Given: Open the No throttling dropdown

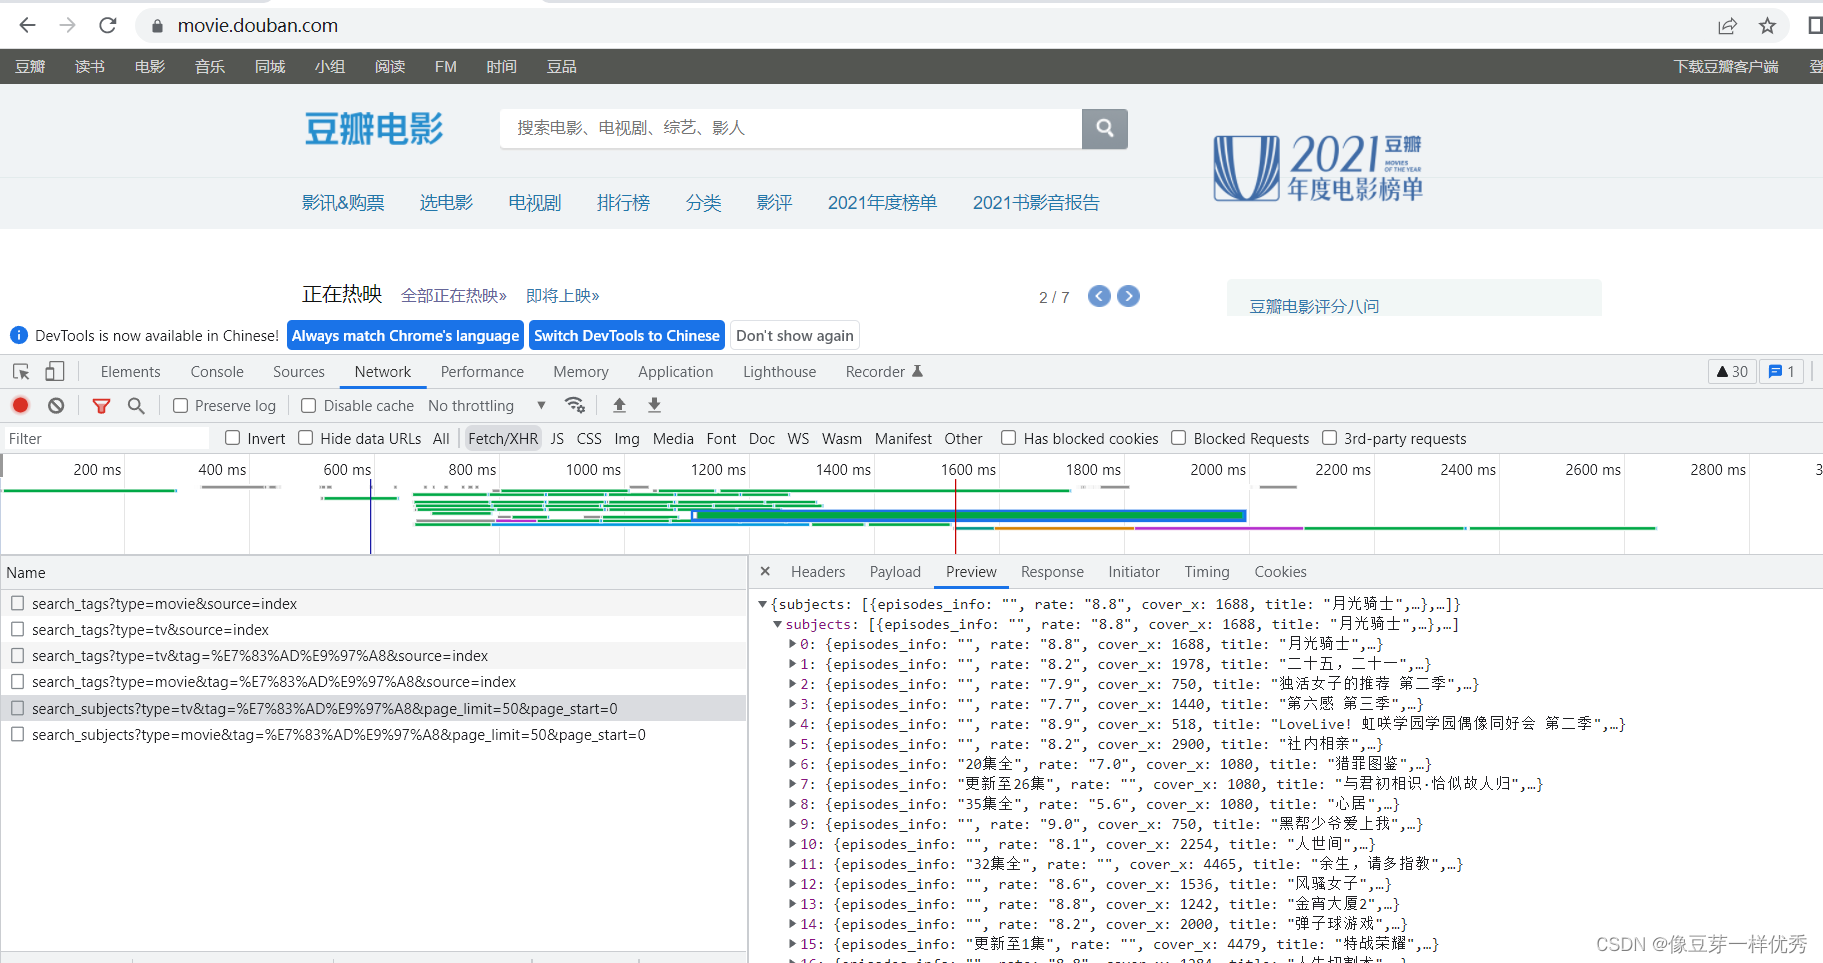Looking at the screenshot, I should click(x=487, y=405).
